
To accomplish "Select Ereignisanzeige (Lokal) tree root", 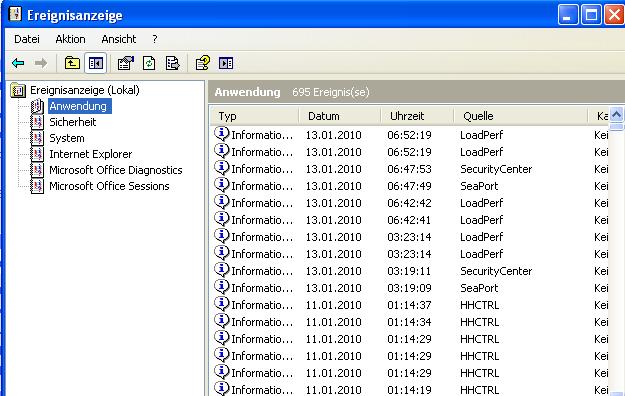I will 85,90.
